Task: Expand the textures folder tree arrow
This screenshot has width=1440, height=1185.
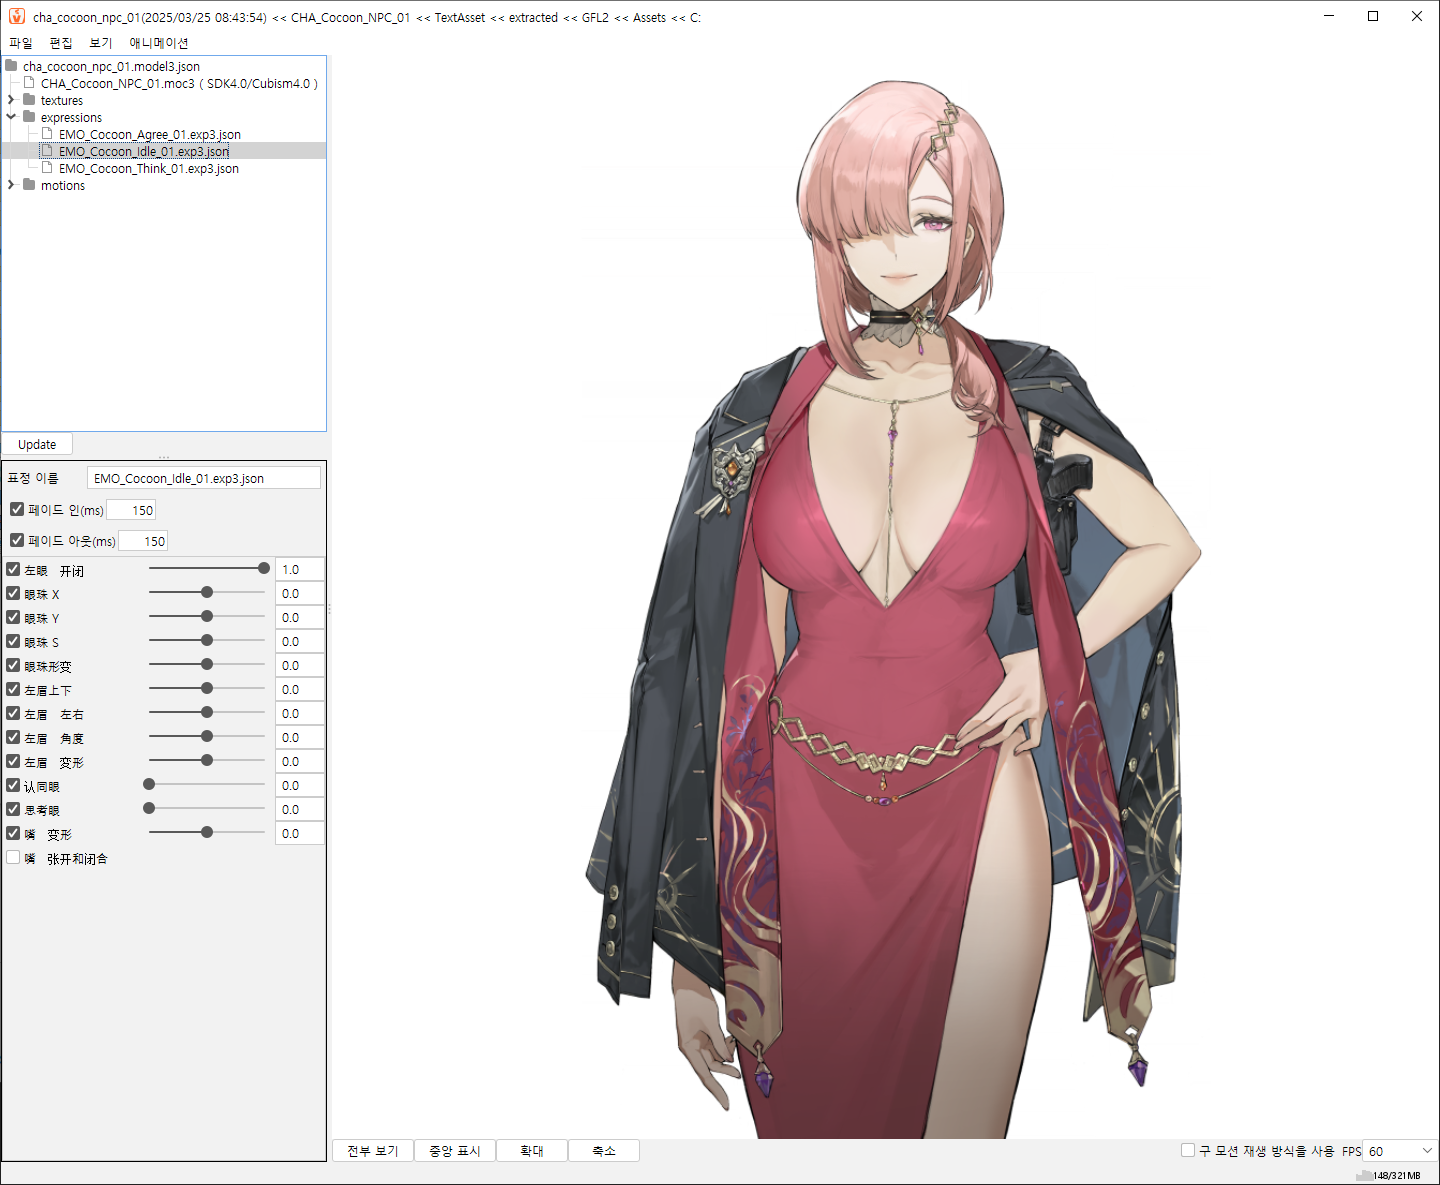Action: (x=11, y=100)
